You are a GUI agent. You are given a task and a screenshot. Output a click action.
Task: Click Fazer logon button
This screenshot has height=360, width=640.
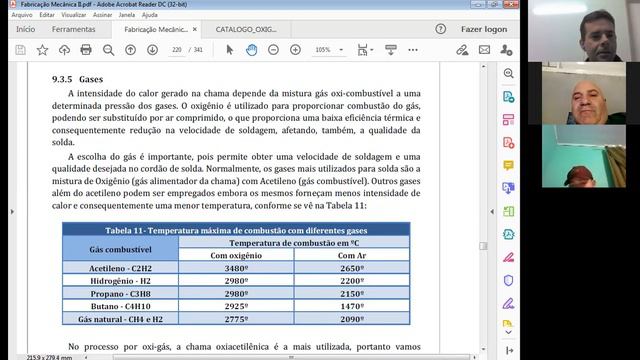pyautogui.click(x=484, y=29)
